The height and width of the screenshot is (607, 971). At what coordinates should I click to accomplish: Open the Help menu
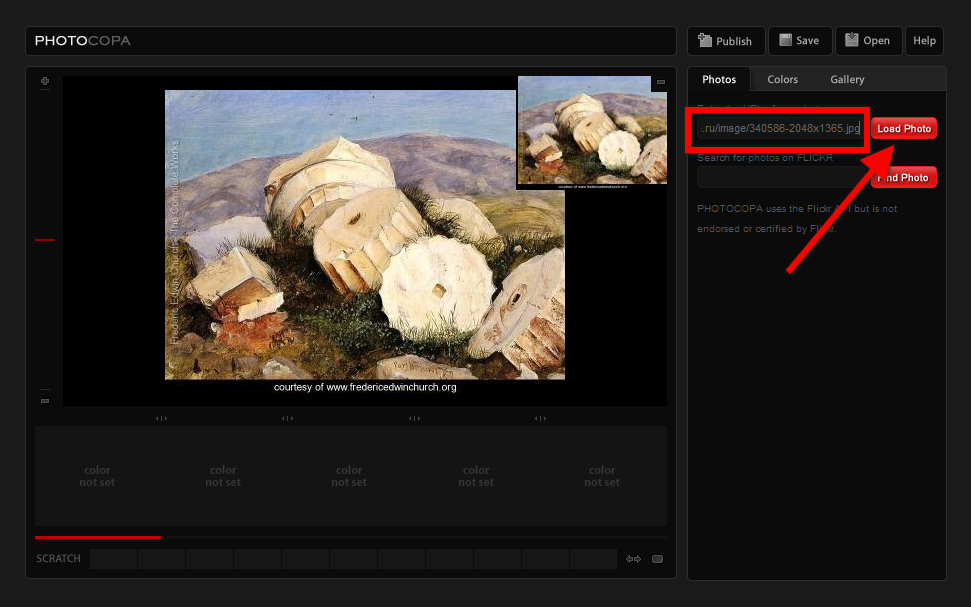pos(924,41)
